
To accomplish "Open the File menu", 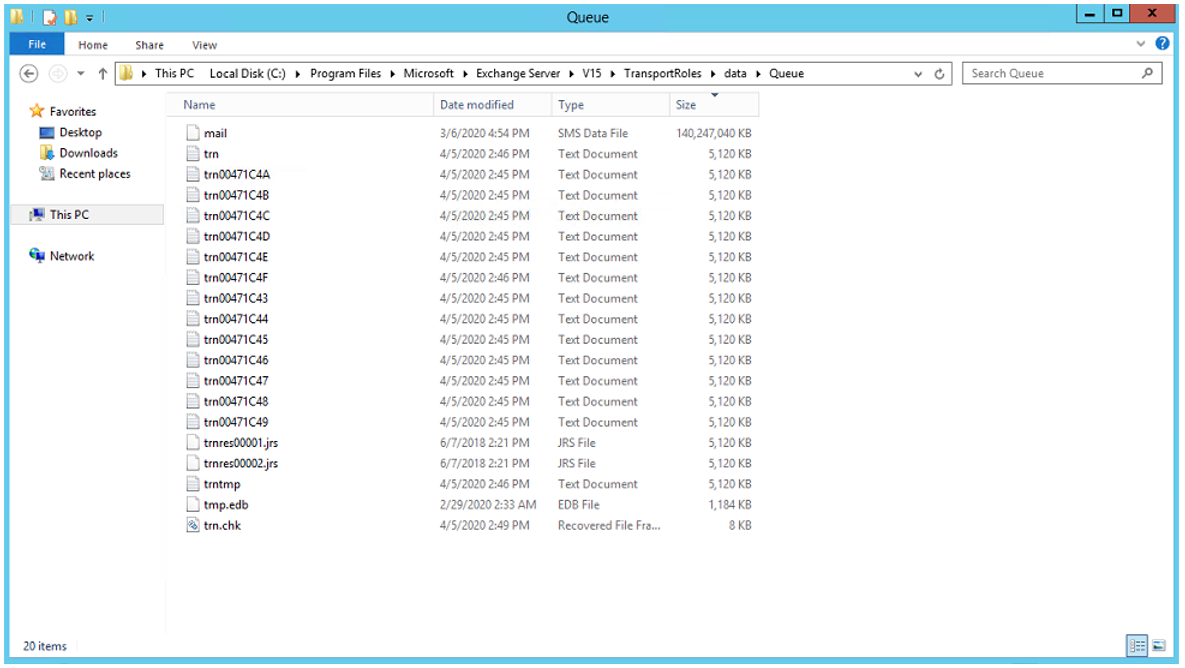I will [36, 45].
